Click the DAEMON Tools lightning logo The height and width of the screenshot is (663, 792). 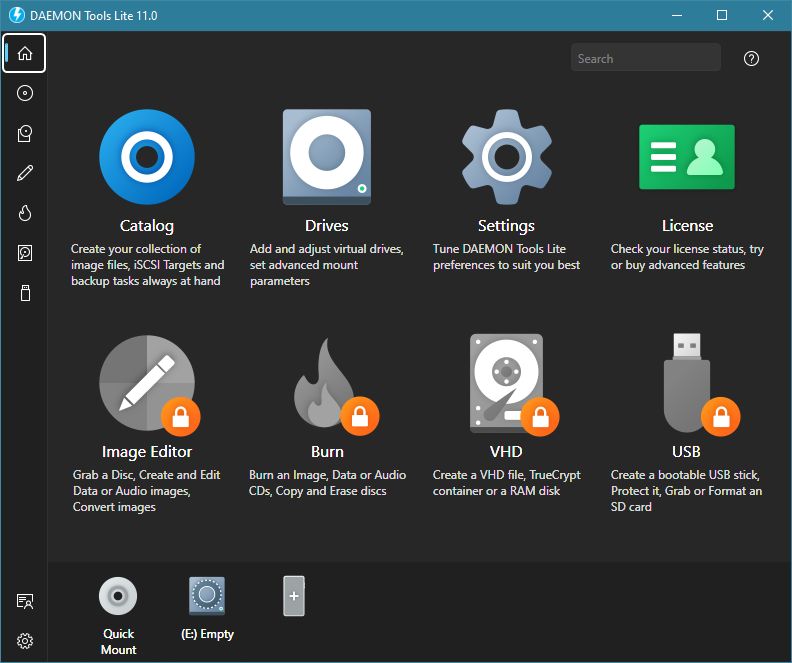[x=17, y=15]
